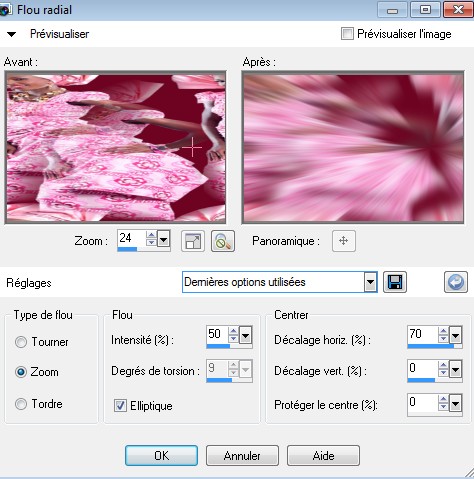Screen dimensions: 474x479
Task: Open the Réglages presets dropdown
Action: tap(370, 282)
